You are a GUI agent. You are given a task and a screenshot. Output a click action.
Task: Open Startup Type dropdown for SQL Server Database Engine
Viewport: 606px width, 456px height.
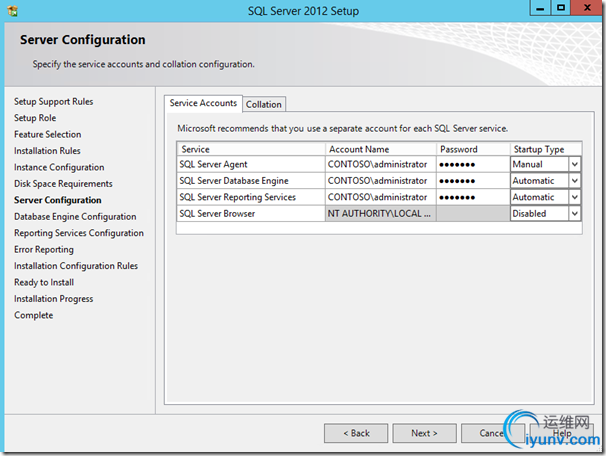(574, 180)
